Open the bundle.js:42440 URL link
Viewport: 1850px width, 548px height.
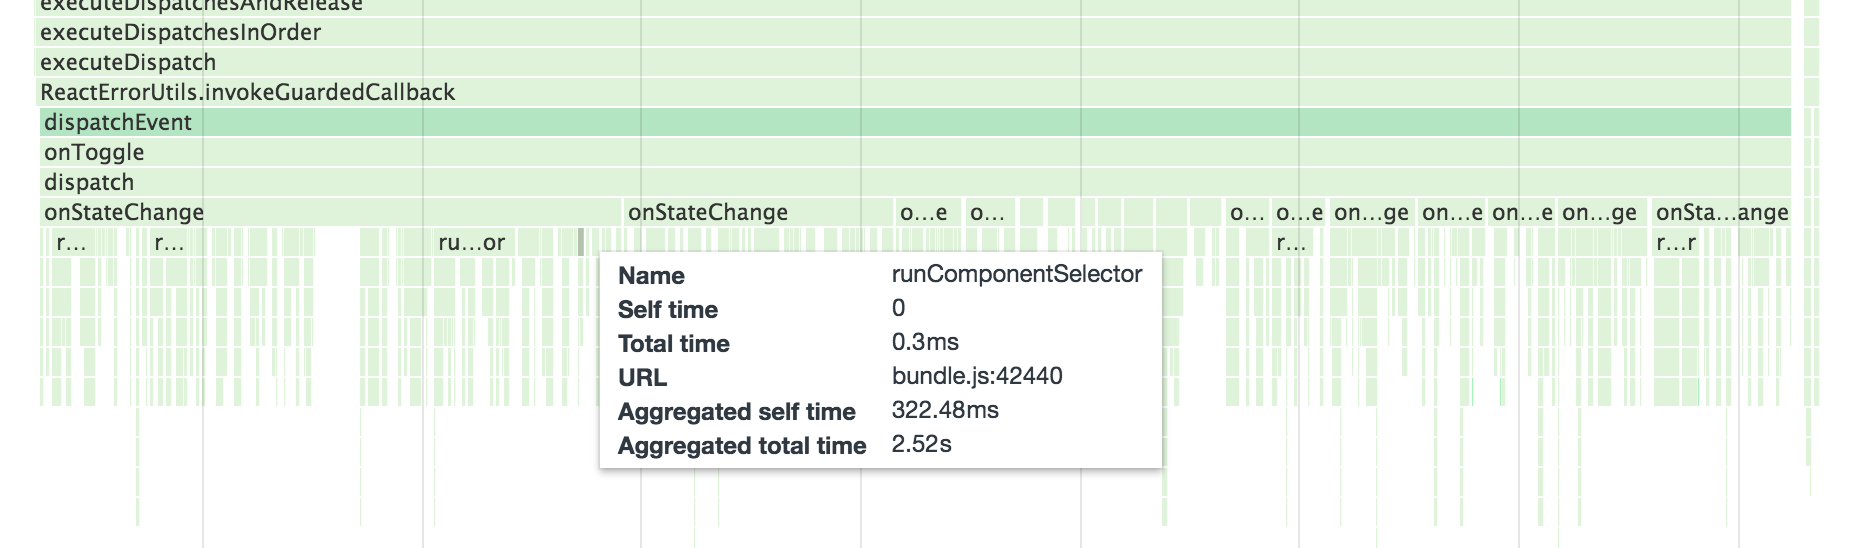976,376
